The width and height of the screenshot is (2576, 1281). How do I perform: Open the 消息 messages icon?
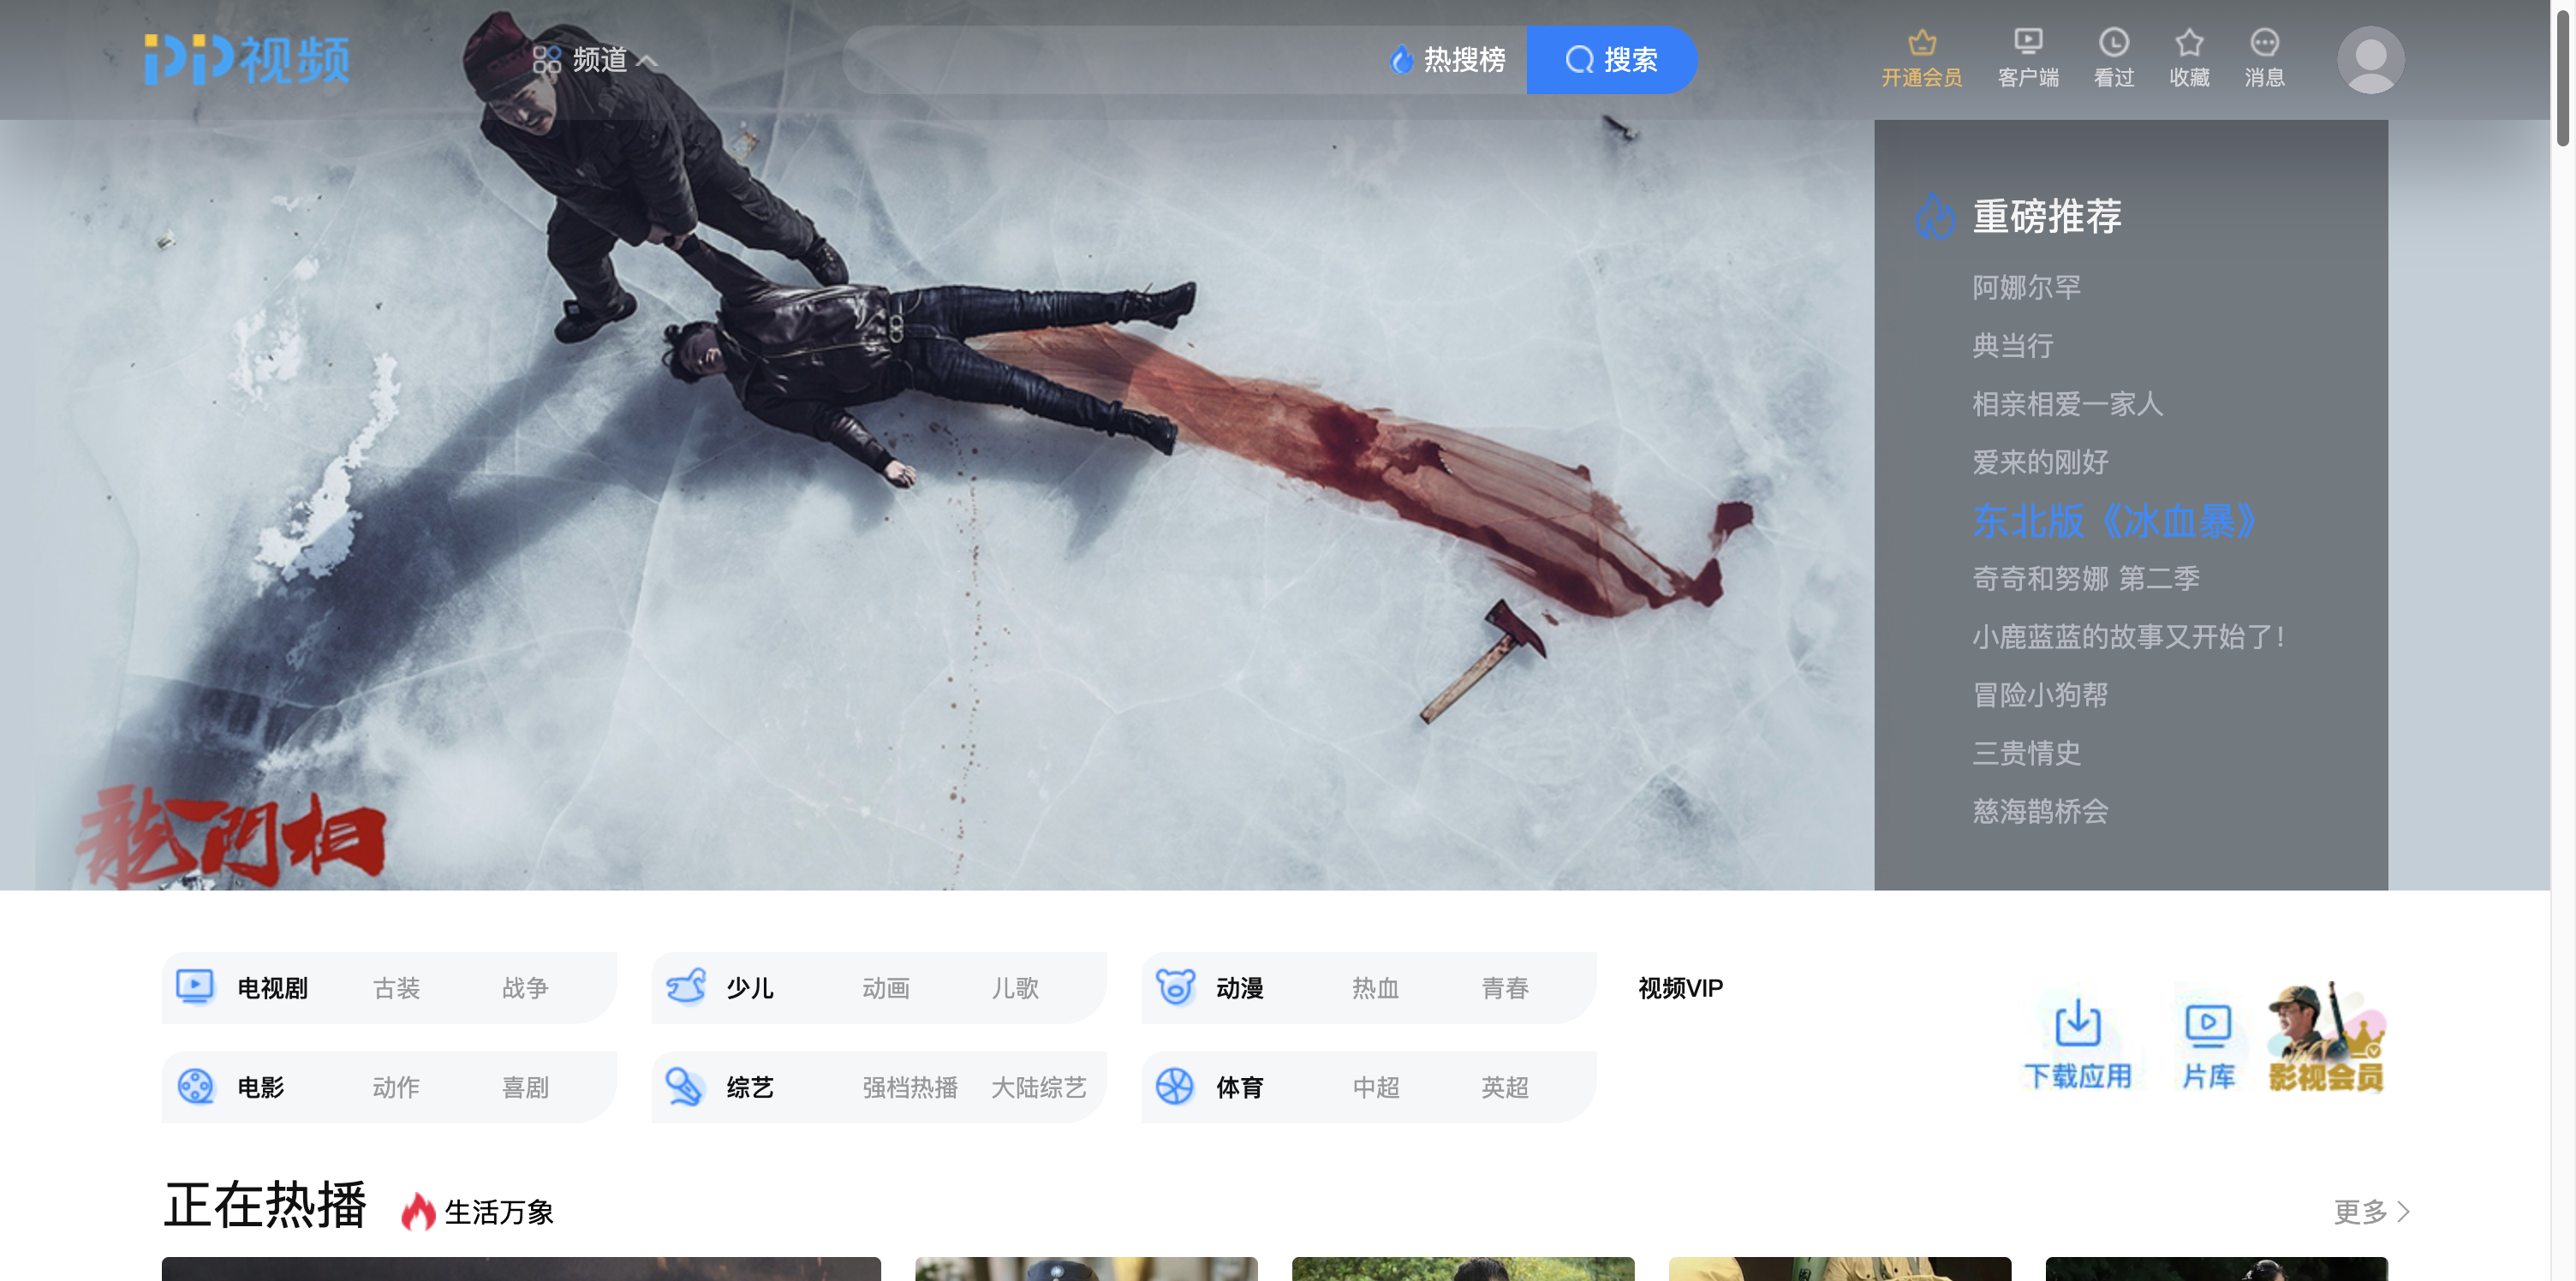tap(2264, 42)
